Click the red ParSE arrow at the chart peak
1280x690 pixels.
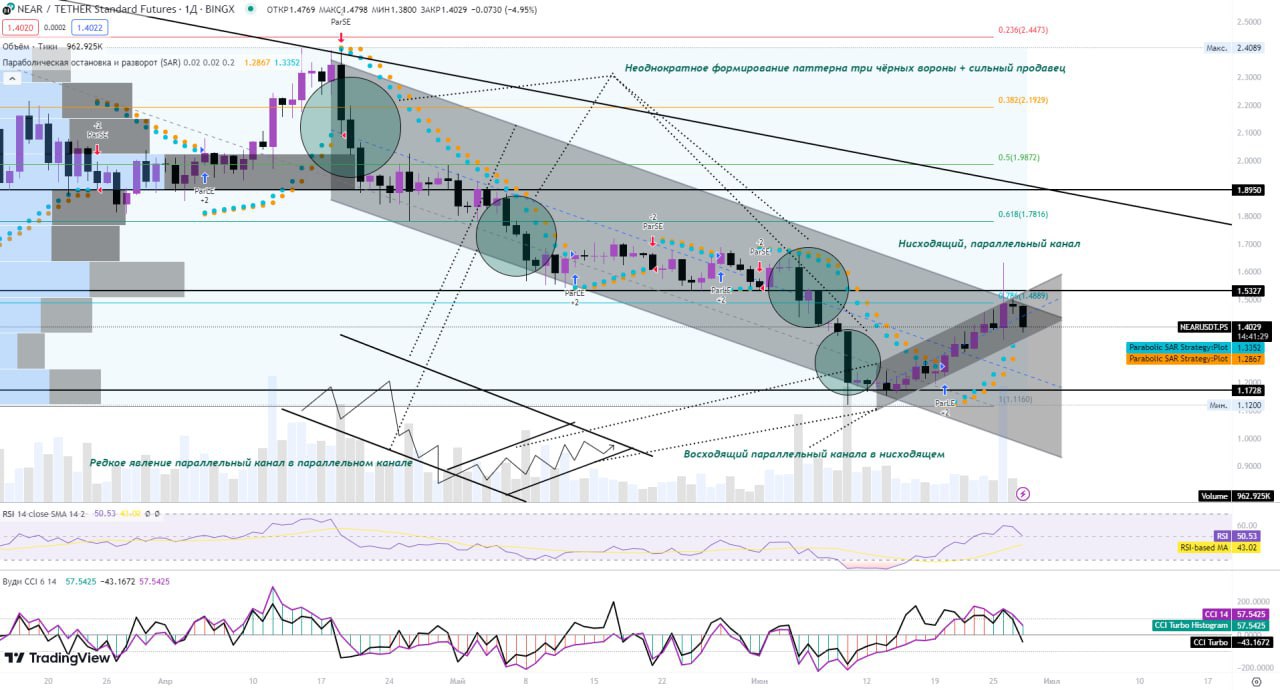pyautogui.click(x=341, y=35)
